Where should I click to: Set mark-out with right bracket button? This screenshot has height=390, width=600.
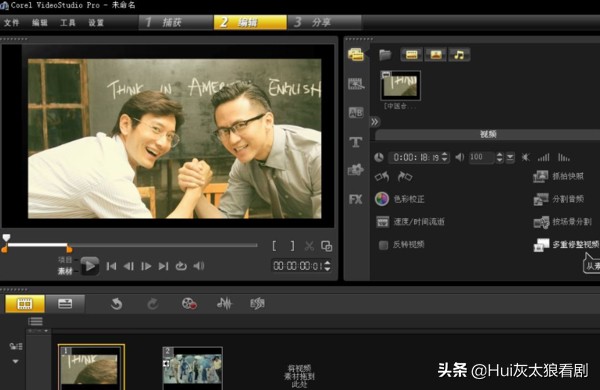292,246
